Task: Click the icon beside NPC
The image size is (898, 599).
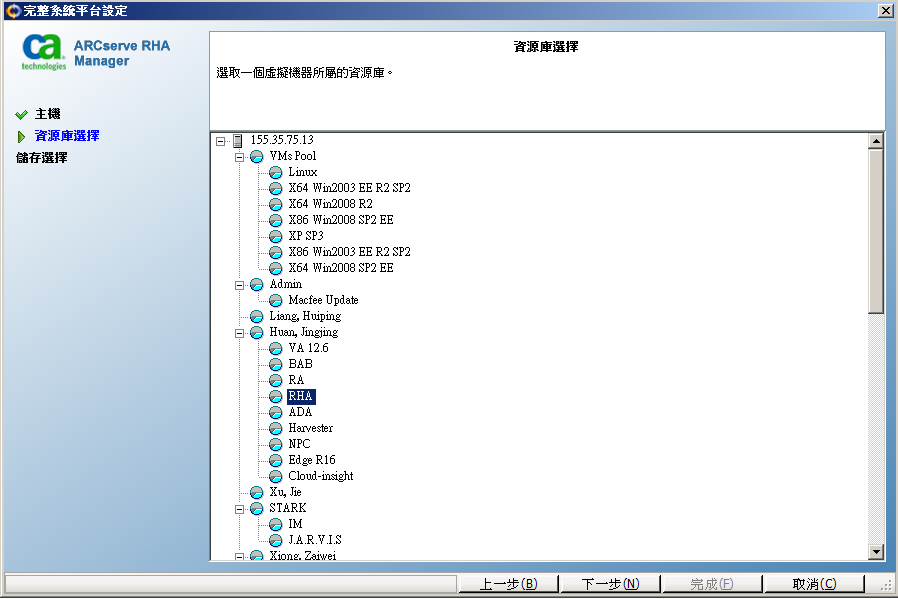Action: tap(275, 445)
